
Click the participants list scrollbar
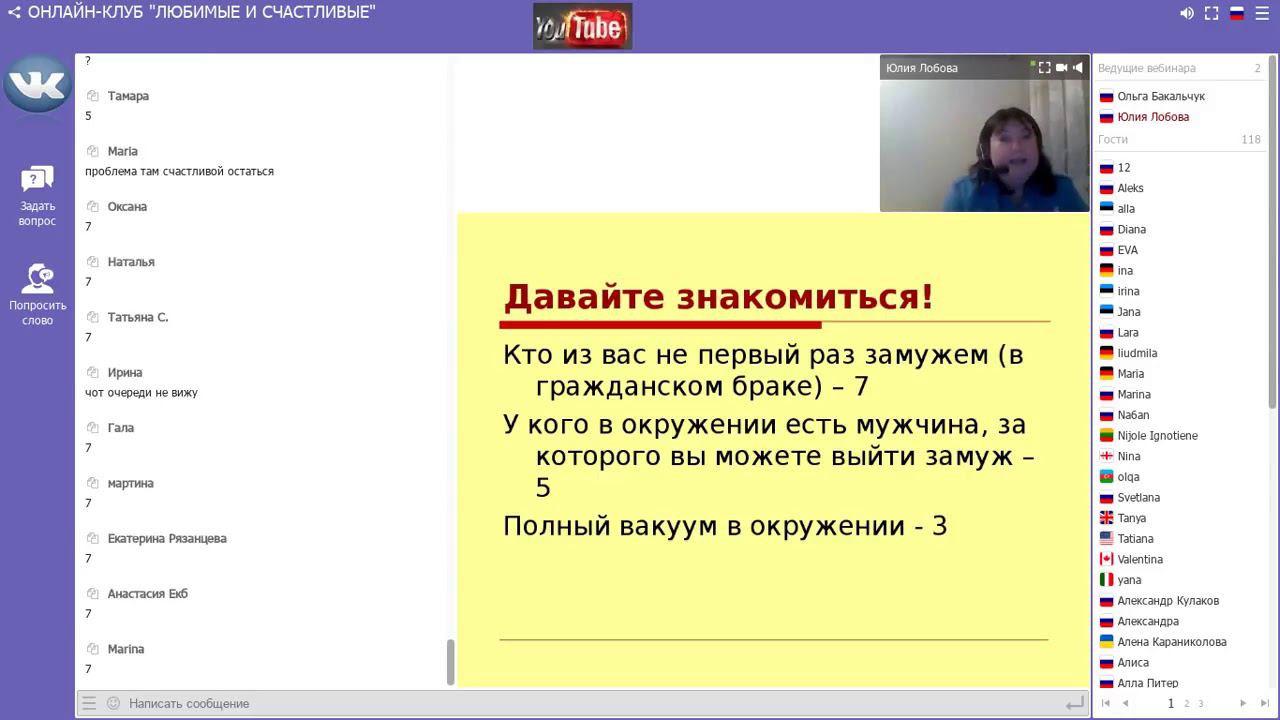[1274, 230]
